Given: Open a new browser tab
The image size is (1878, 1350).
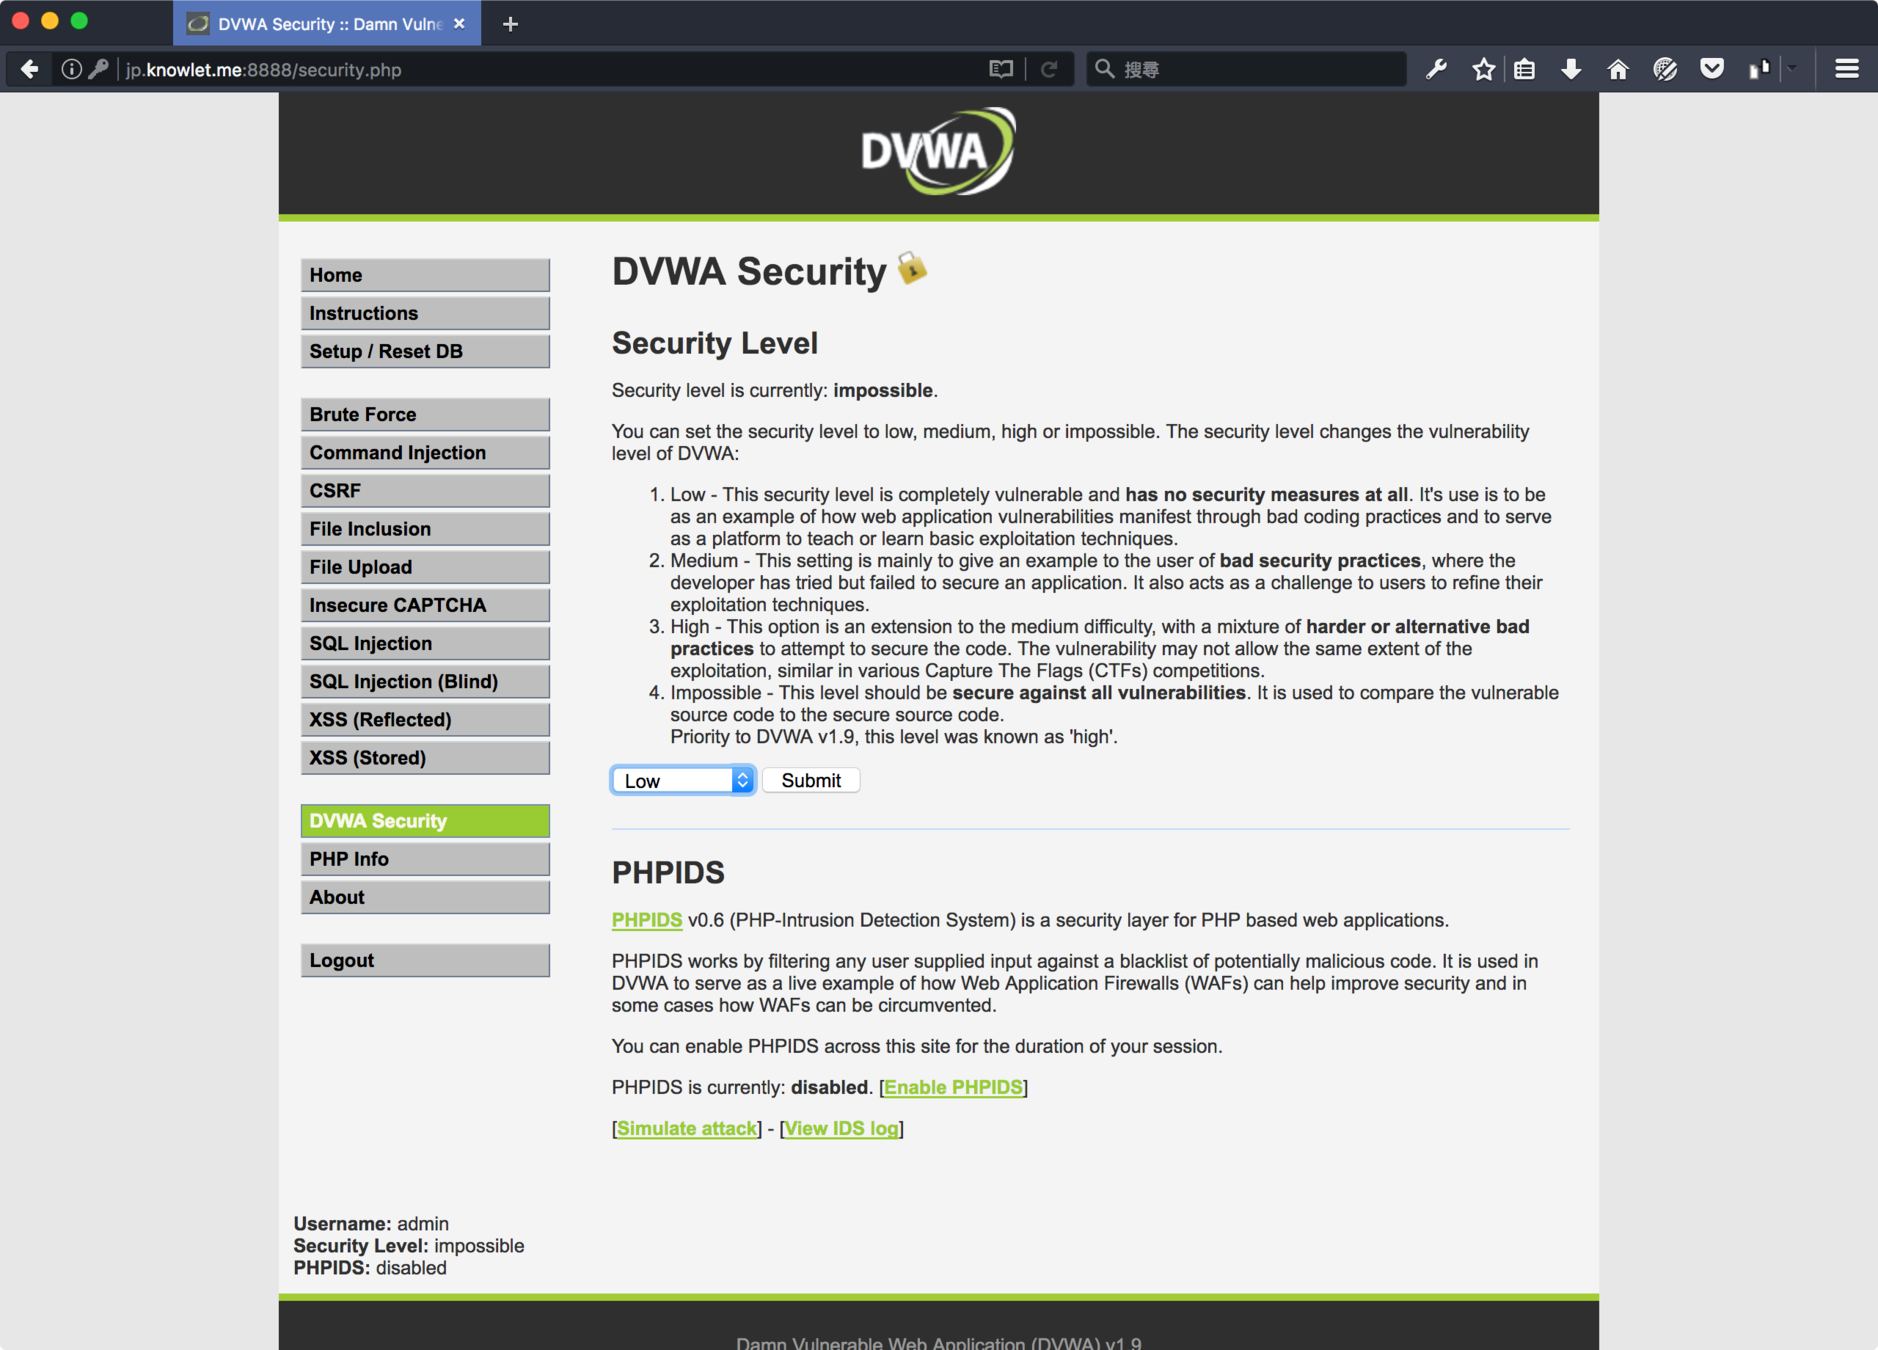Looking at the screenshot, I should click(510, 24).
